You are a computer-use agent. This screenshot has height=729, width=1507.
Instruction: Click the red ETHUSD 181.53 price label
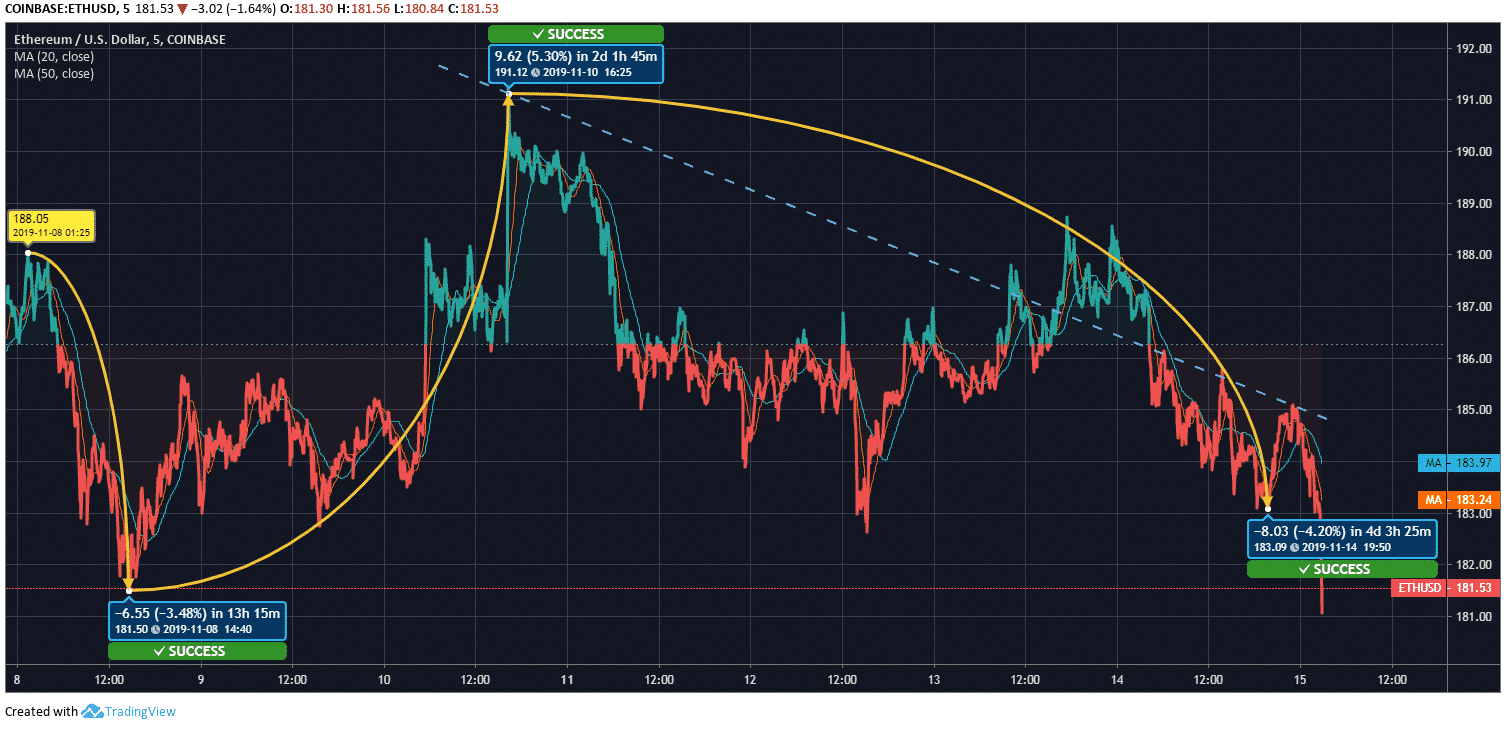[1446, 588]
